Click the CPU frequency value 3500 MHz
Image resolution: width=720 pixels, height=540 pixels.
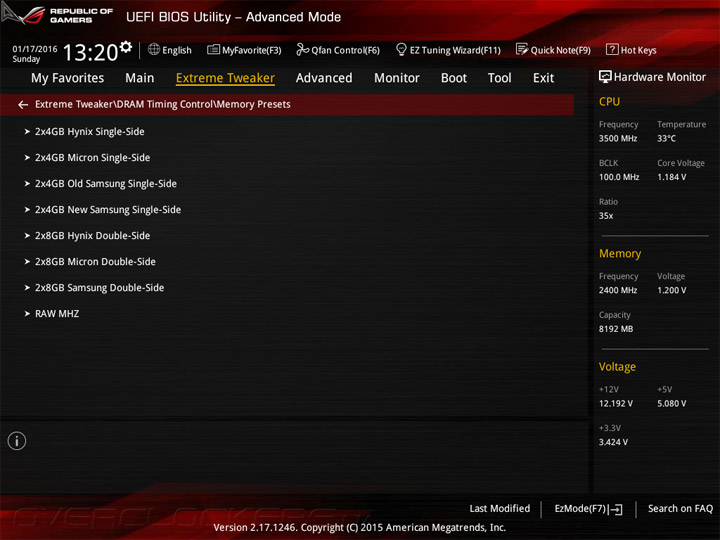[x=618, y=139]
